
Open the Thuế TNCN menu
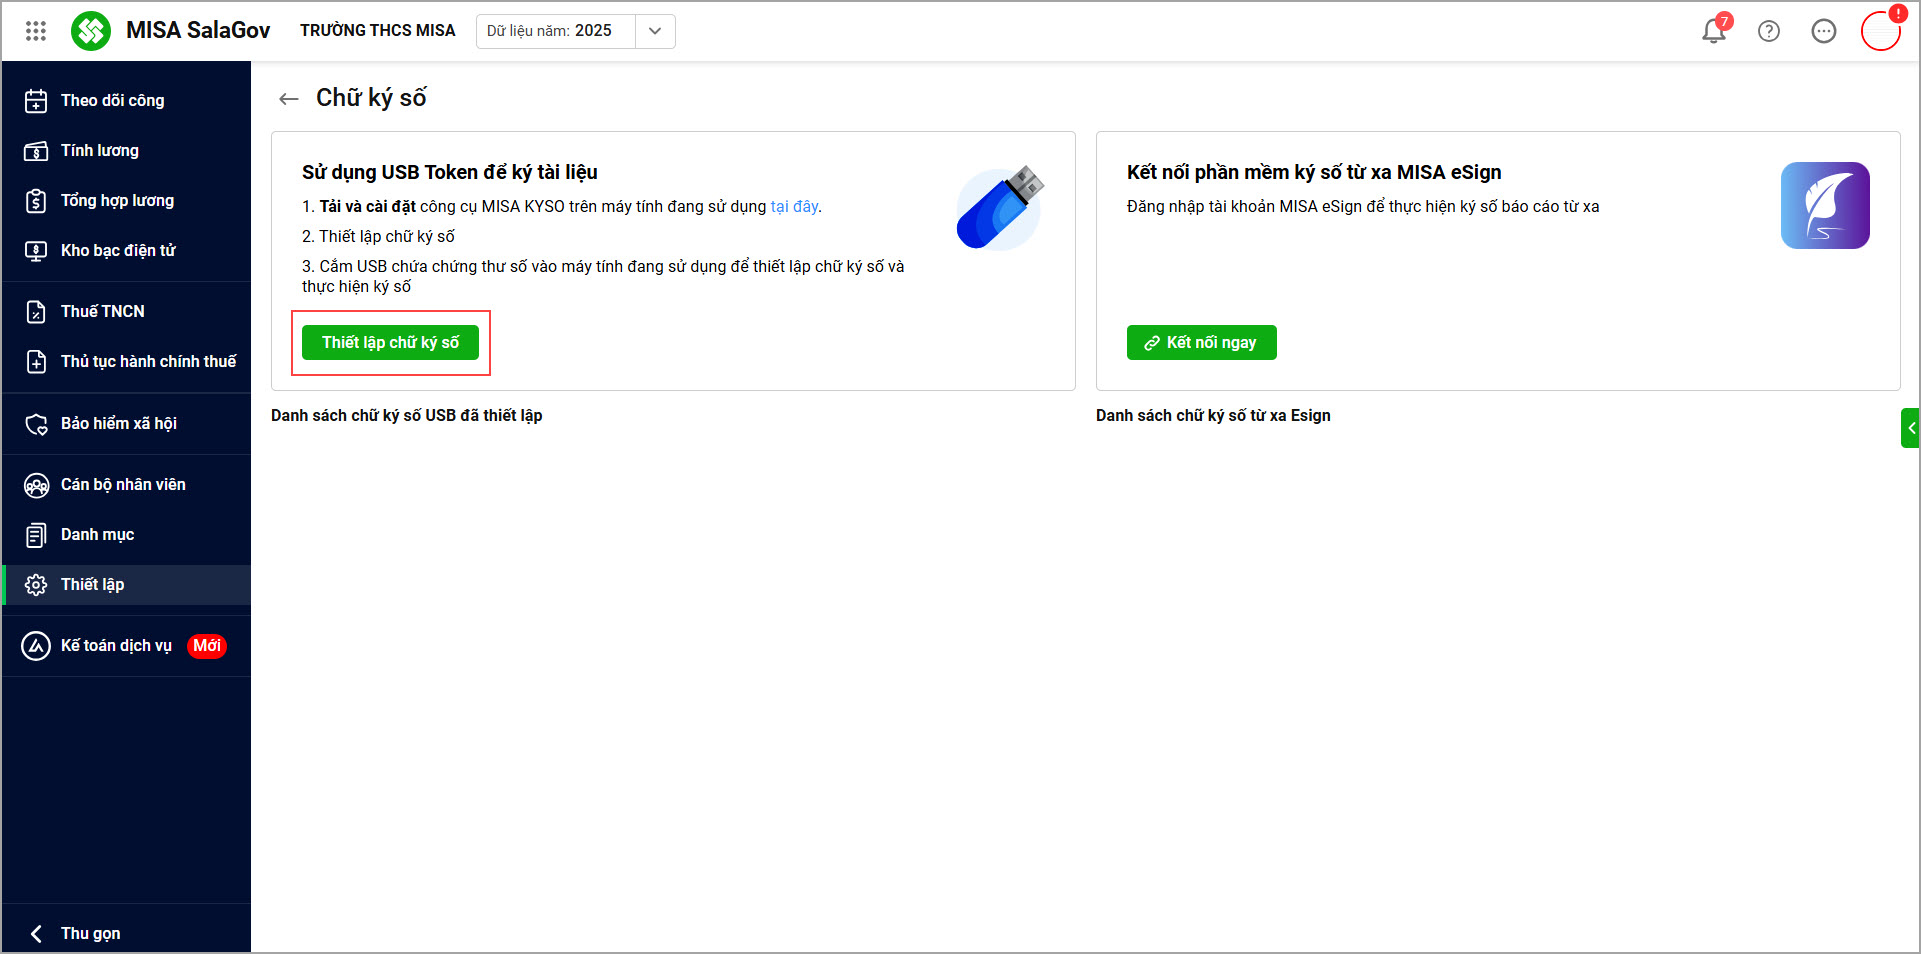click(x=126, y=311)
